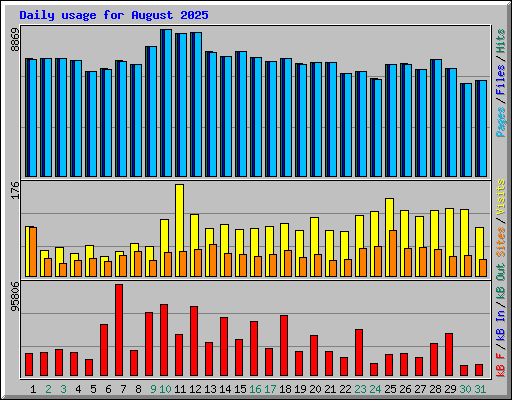512x400 pixels.
Task: Select the orange sites bar for day 25
Action: point(393,253)
